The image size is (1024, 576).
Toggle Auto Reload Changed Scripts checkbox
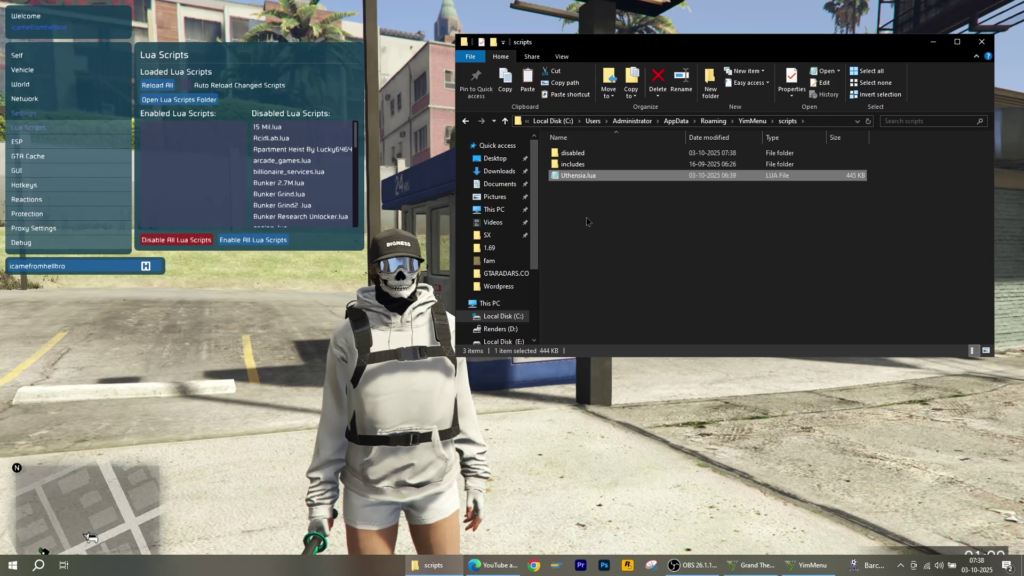click(185, 85)
